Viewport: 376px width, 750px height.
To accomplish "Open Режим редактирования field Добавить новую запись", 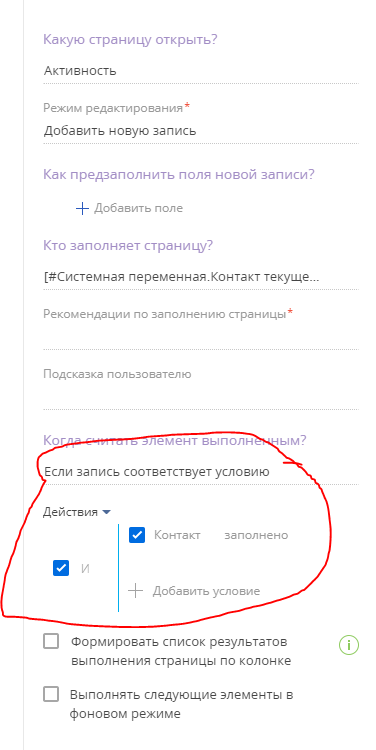I will pyautogui.click(x=201, y=131).
